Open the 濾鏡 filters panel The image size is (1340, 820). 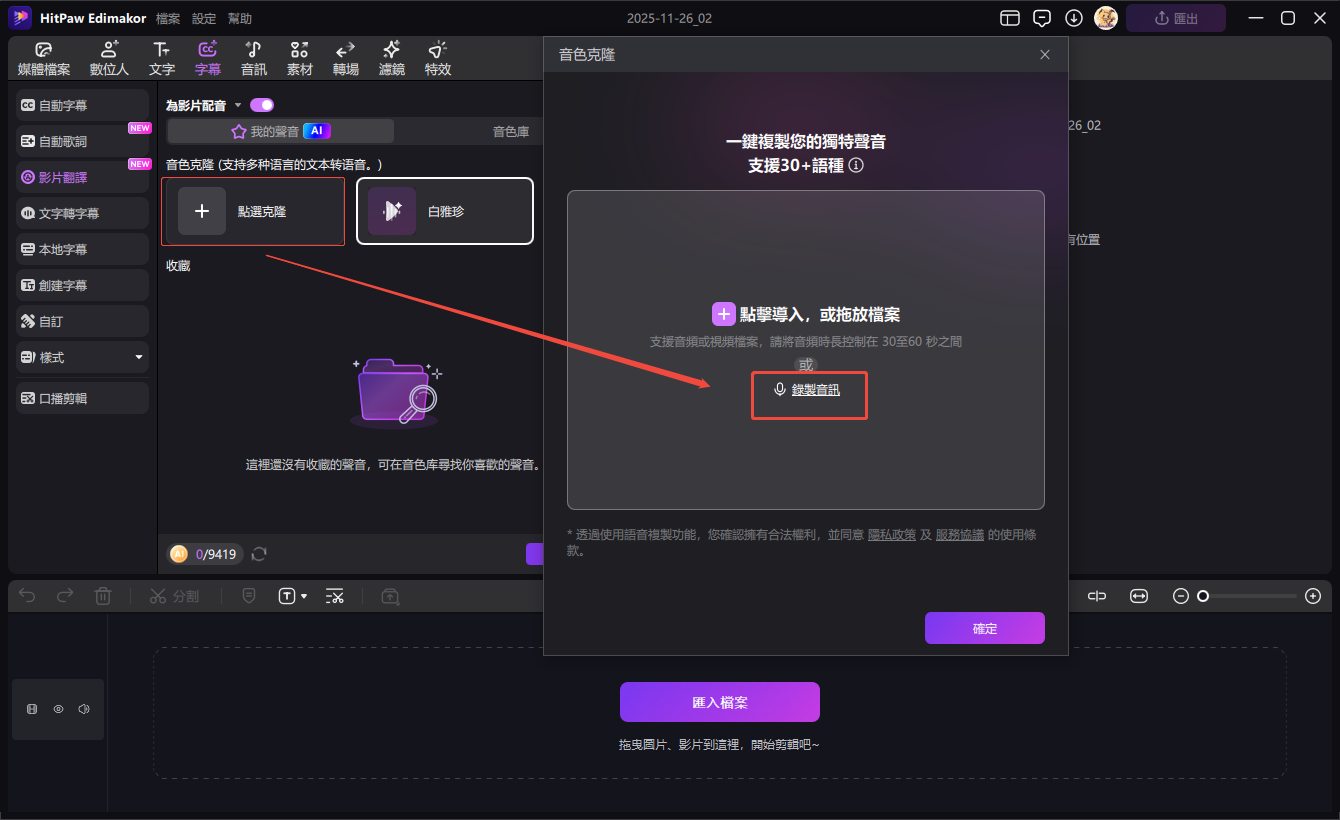(x=391, y=59)
